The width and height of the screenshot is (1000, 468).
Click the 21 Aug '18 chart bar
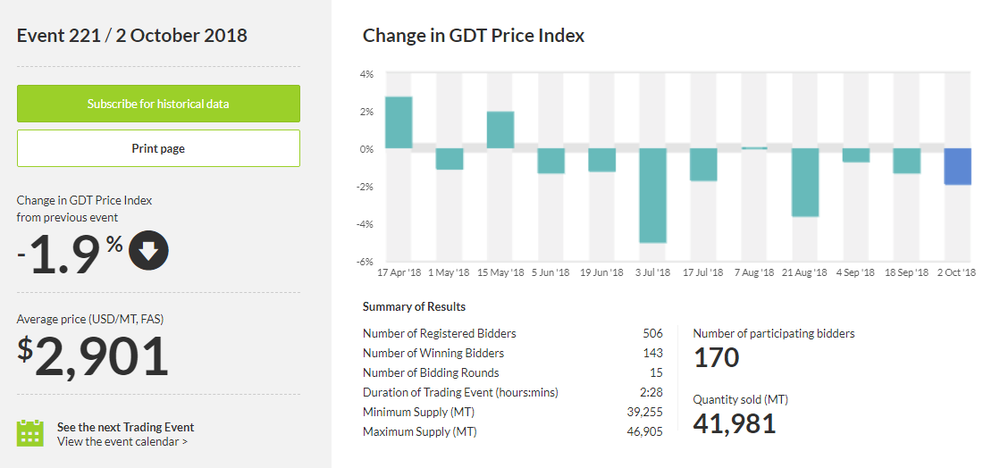click(x=806, y=182)
